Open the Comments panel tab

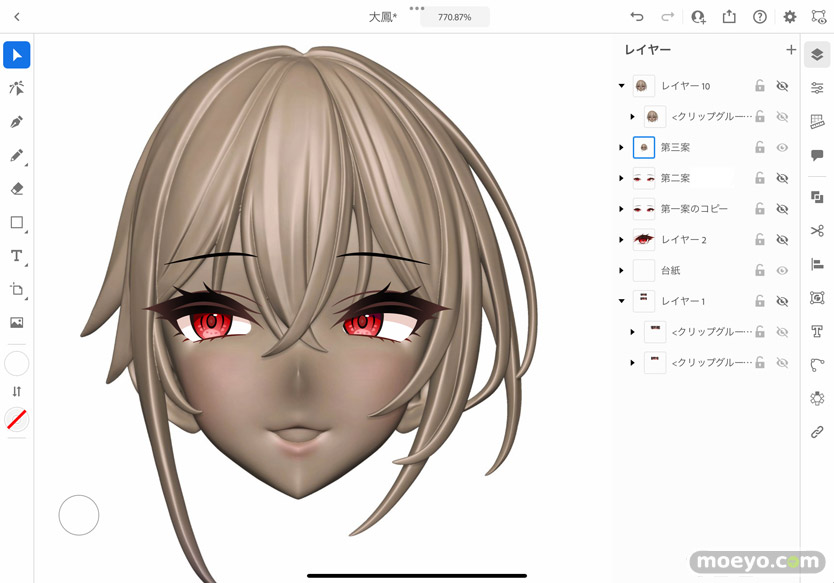pos(817,155)
